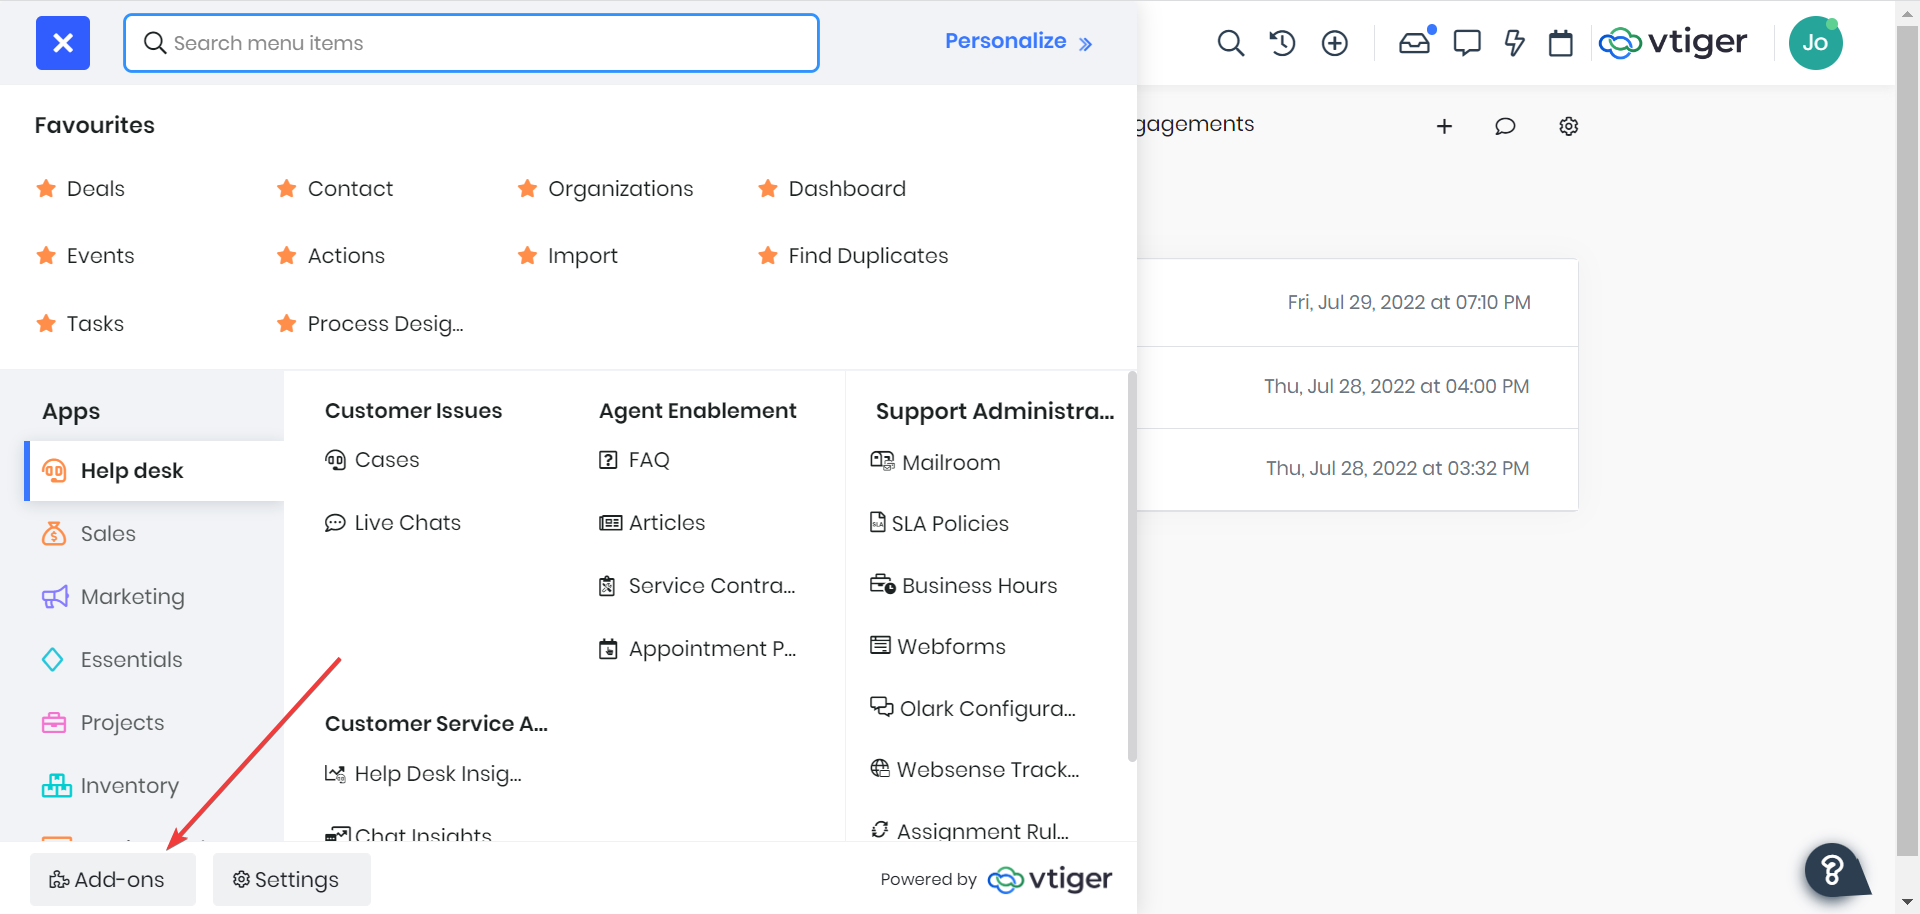Open the chat messages icon in header
The width and height of the screenshot is (1920, 914).
[1466, 43]
